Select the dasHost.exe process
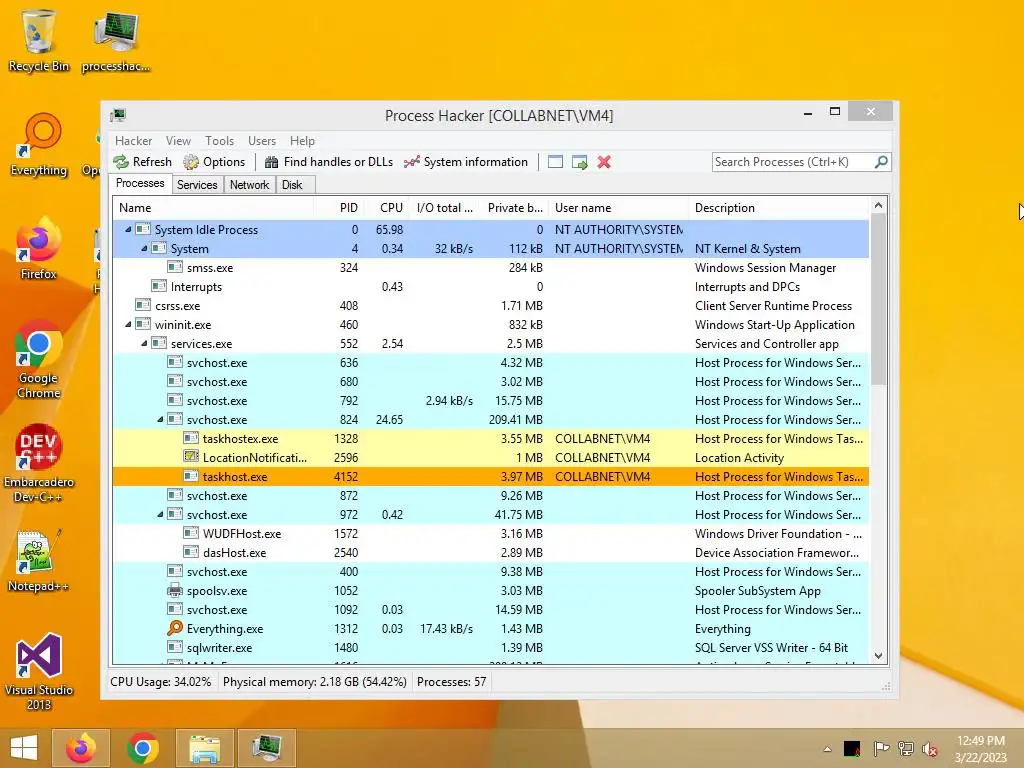Image resolution: width=1024 pixels, height=768 pixels. [x=490, y=552]
